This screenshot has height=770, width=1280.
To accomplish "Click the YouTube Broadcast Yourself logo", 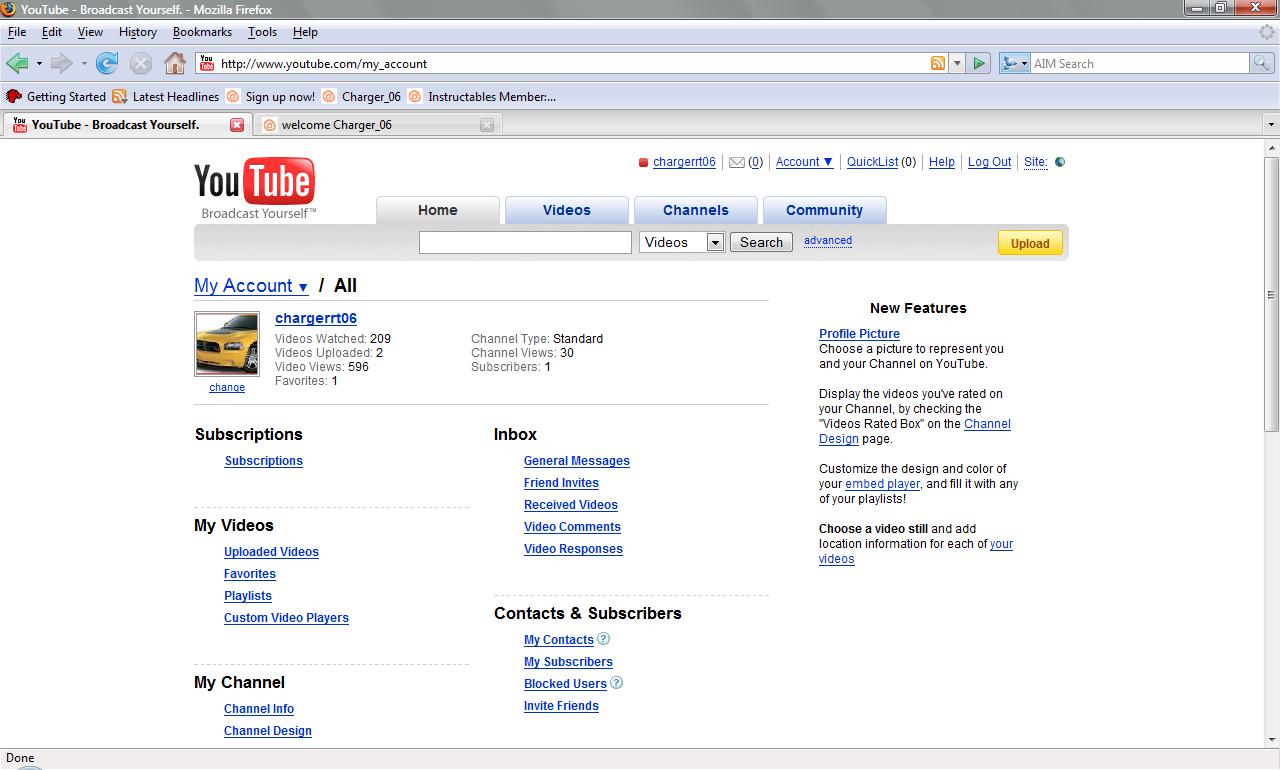I will 255,188.
